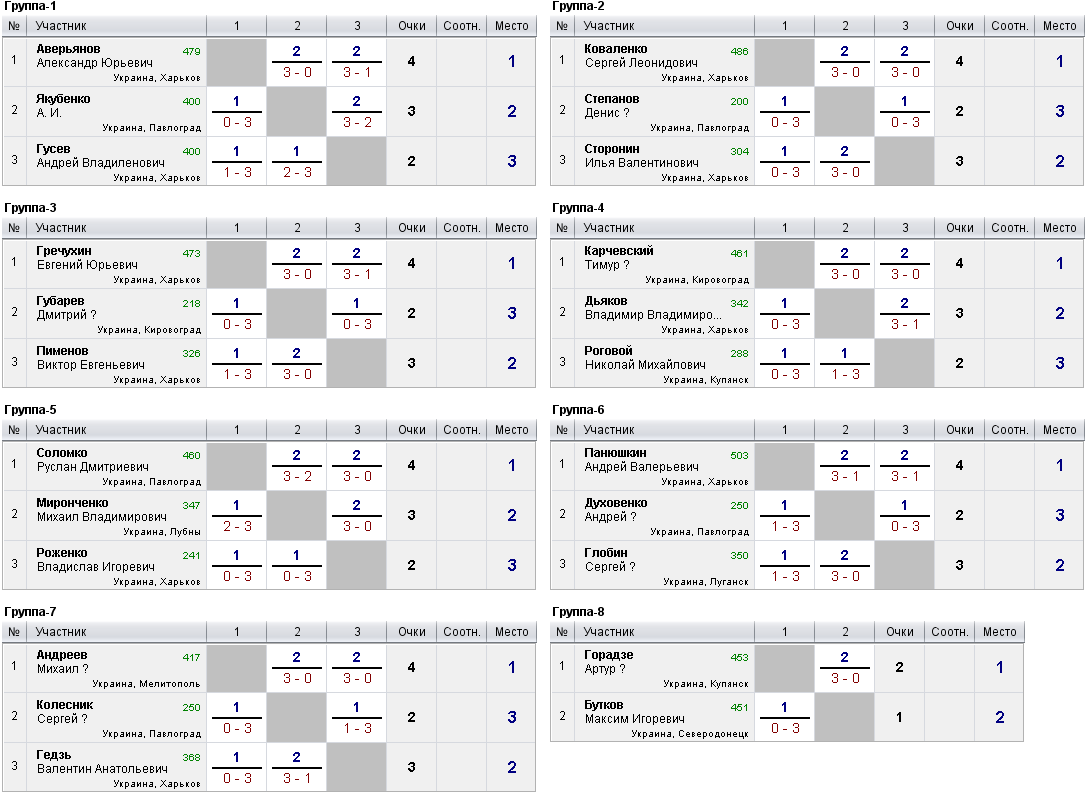Open Карчевский Тимур participant in Группа-4
This screenshot has width=1088, height=794.
pyautogui.click(x=618, y=258)
